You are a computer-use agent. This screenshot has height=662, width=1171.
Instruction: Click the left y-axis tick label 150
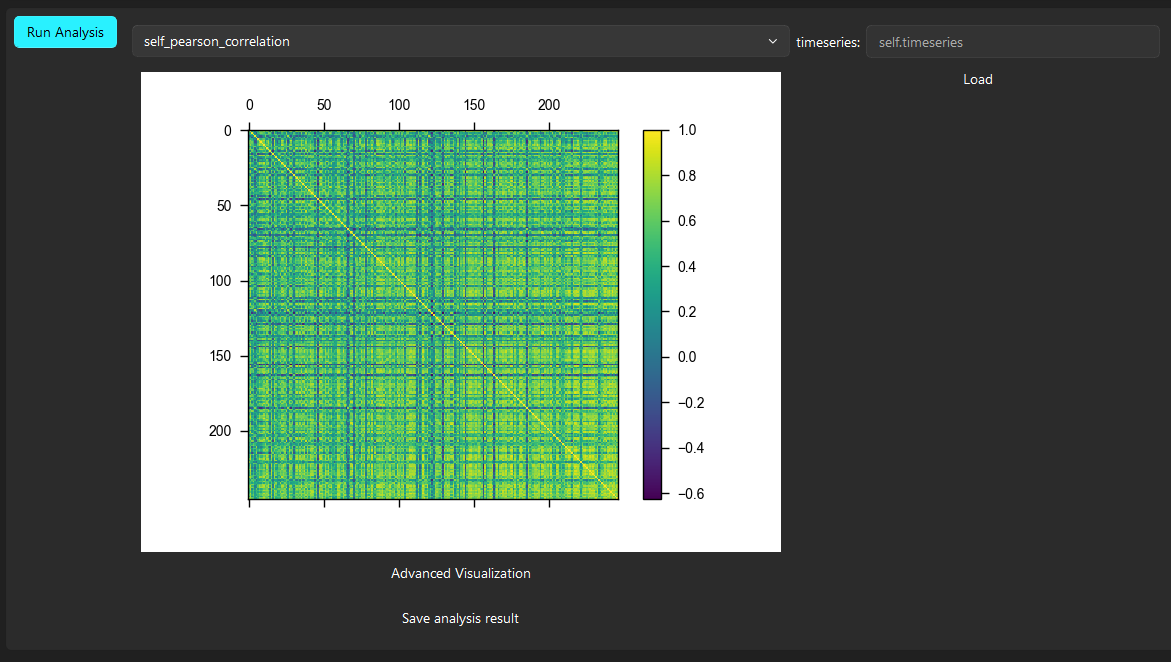pyautogui.click(x=219, y=356)
